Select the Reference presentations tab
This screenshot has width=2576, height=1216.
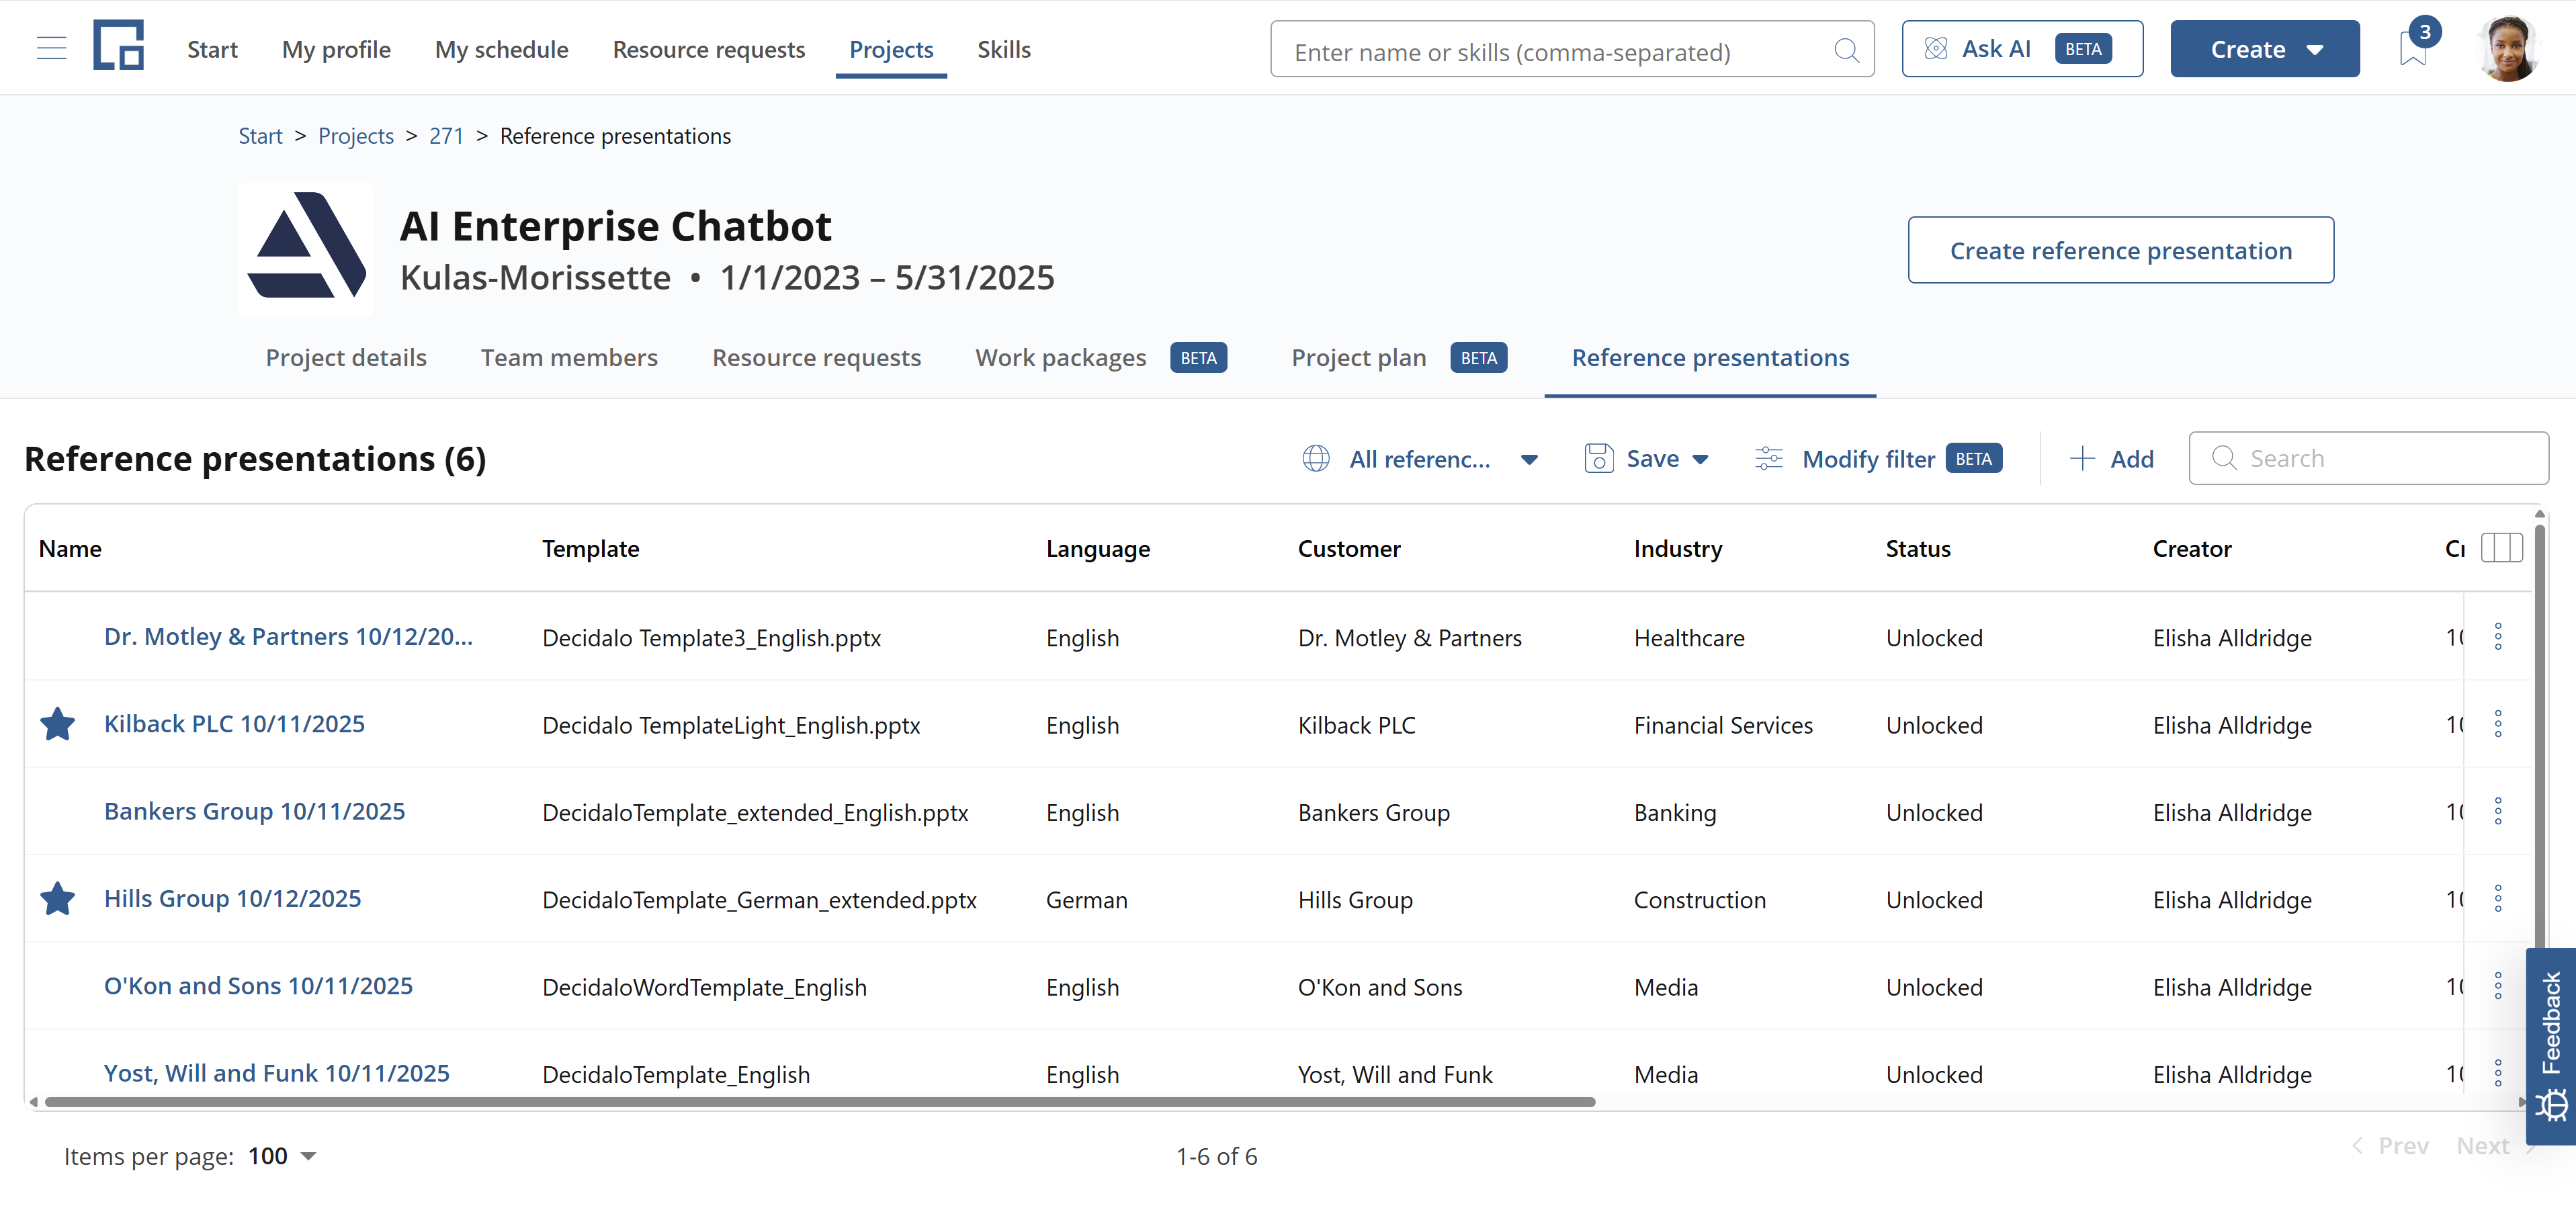tap(1710, 357)
